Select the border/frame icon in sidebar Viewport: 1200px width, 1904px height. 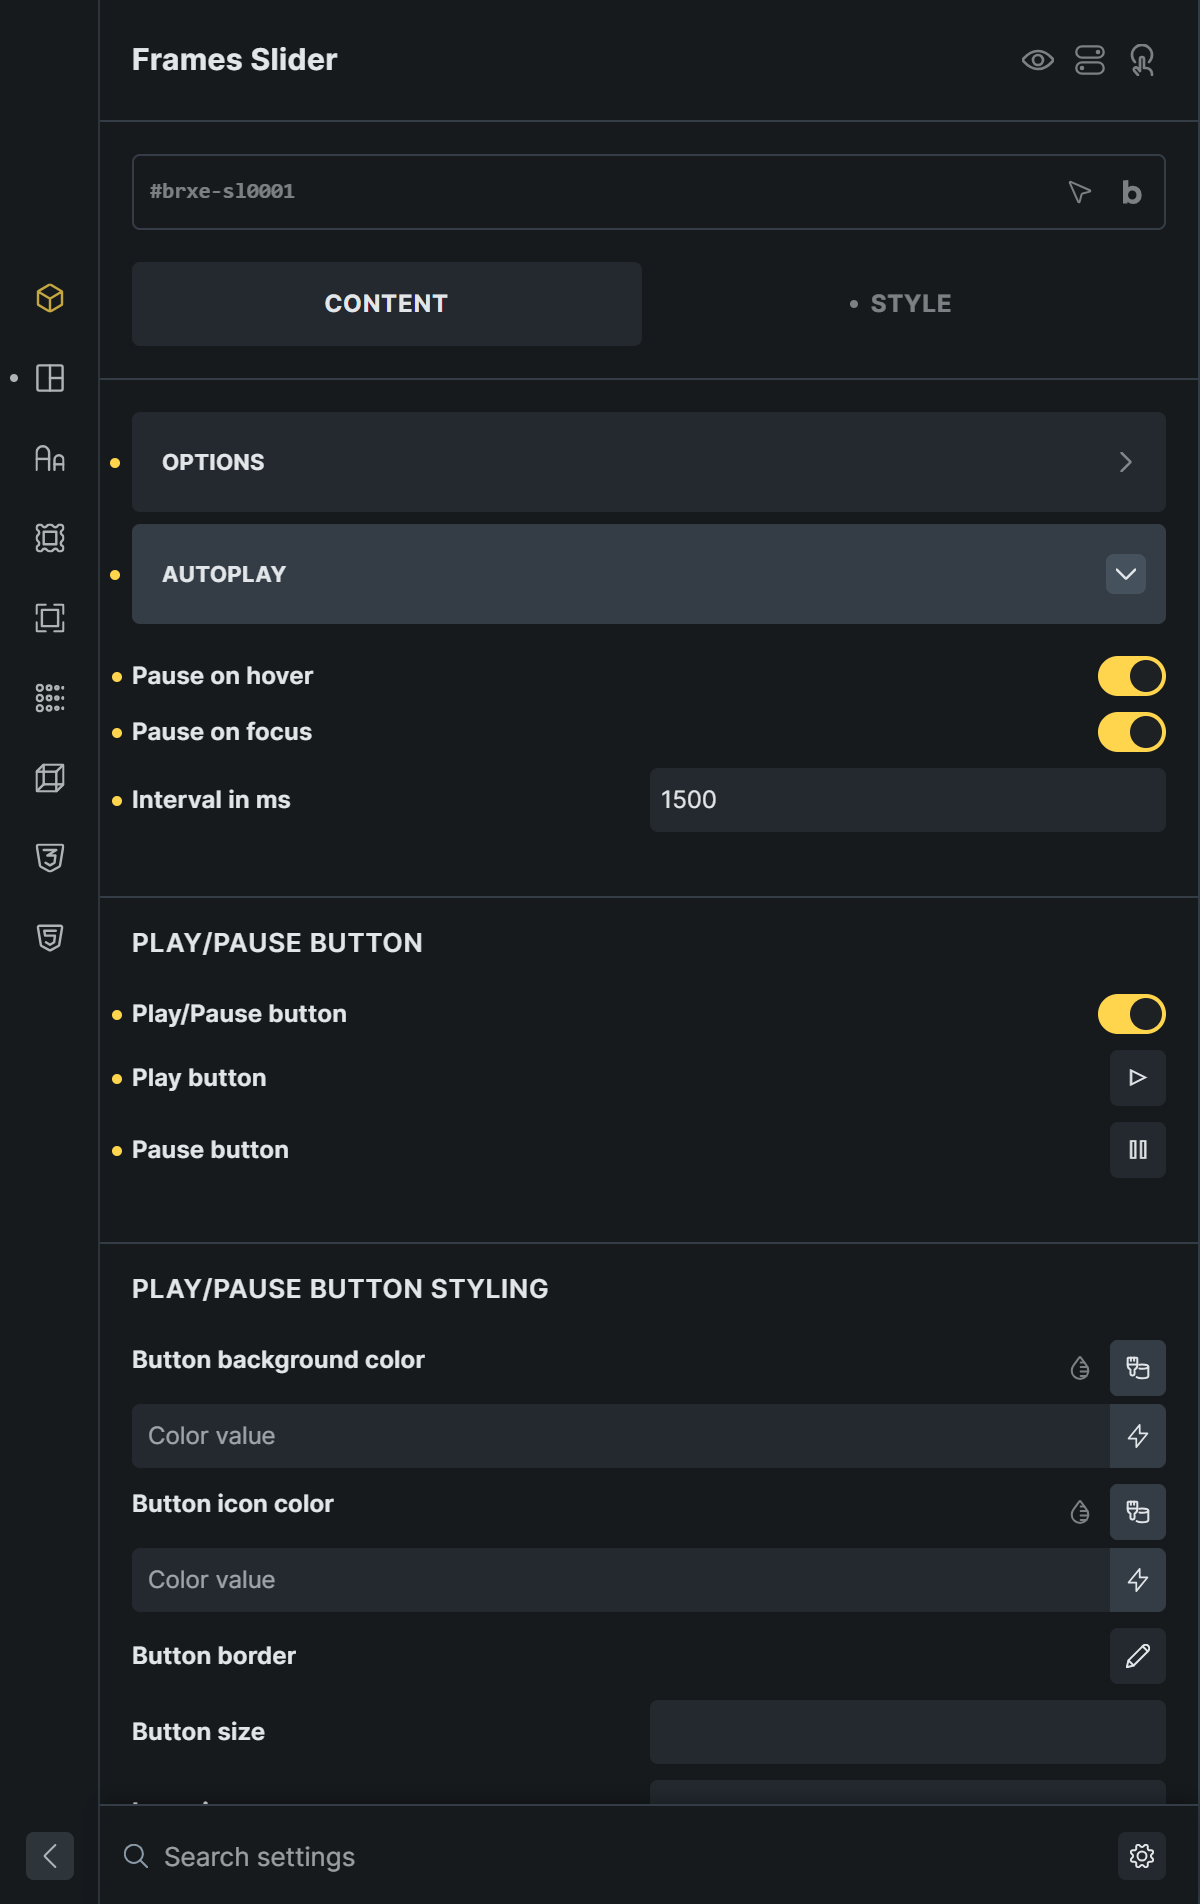(50, 538)
